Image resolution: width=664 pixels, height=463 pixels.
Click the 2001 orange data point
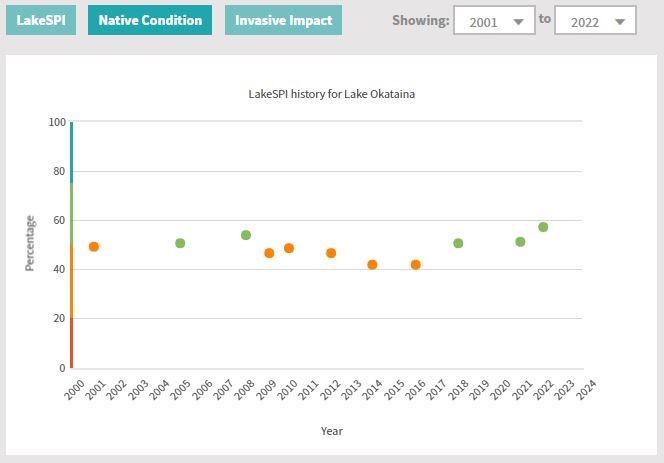pos(94,247)
